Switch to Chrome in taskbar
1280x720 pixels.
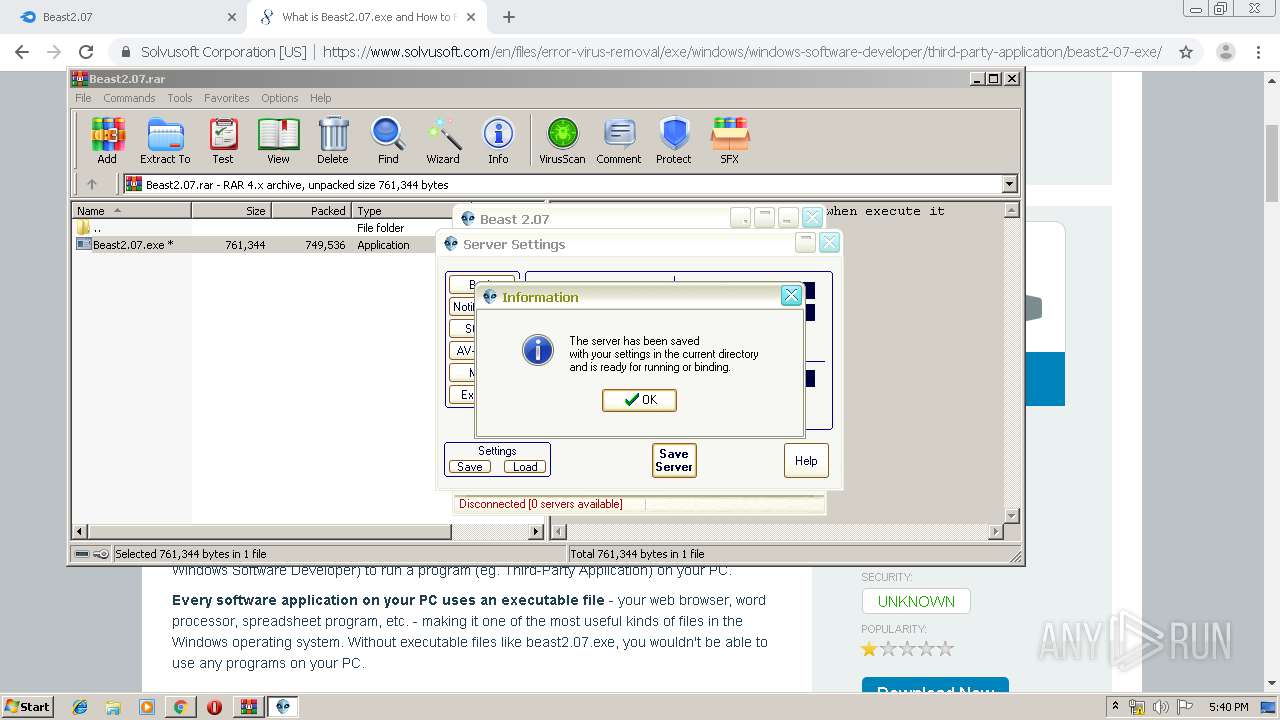point(180,707)
